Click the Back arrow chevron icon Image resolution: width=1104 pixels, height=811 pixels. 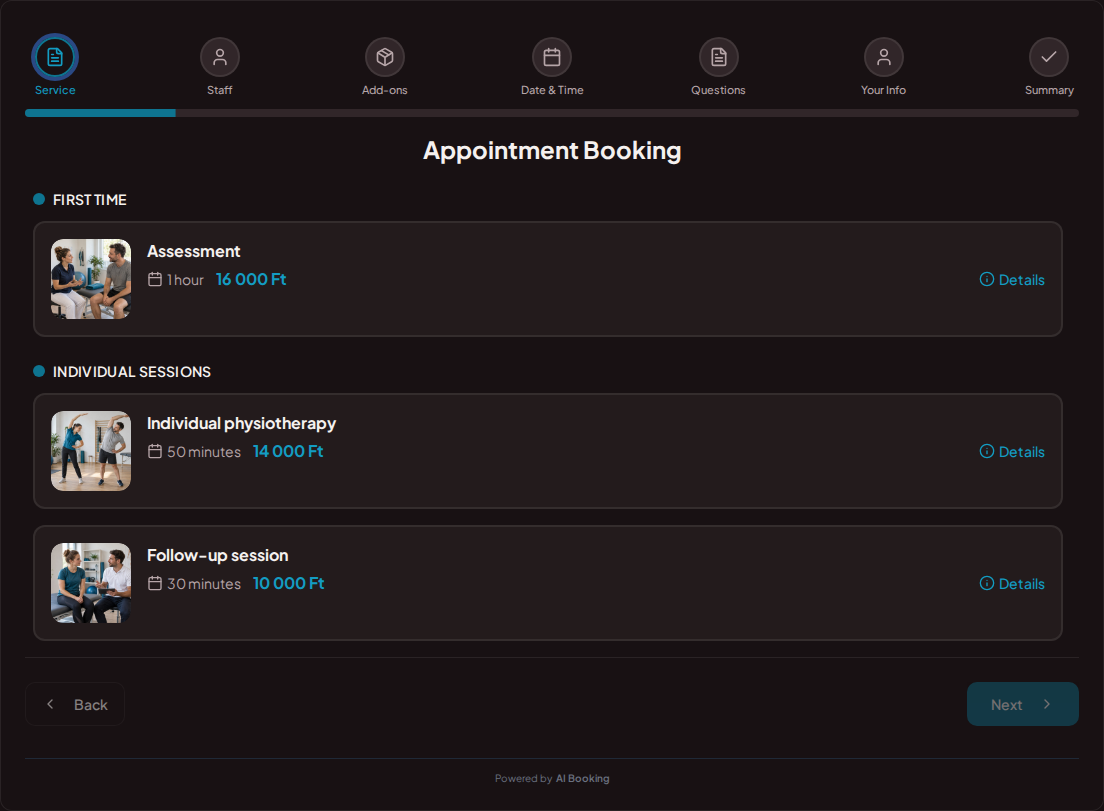point(50,704)
